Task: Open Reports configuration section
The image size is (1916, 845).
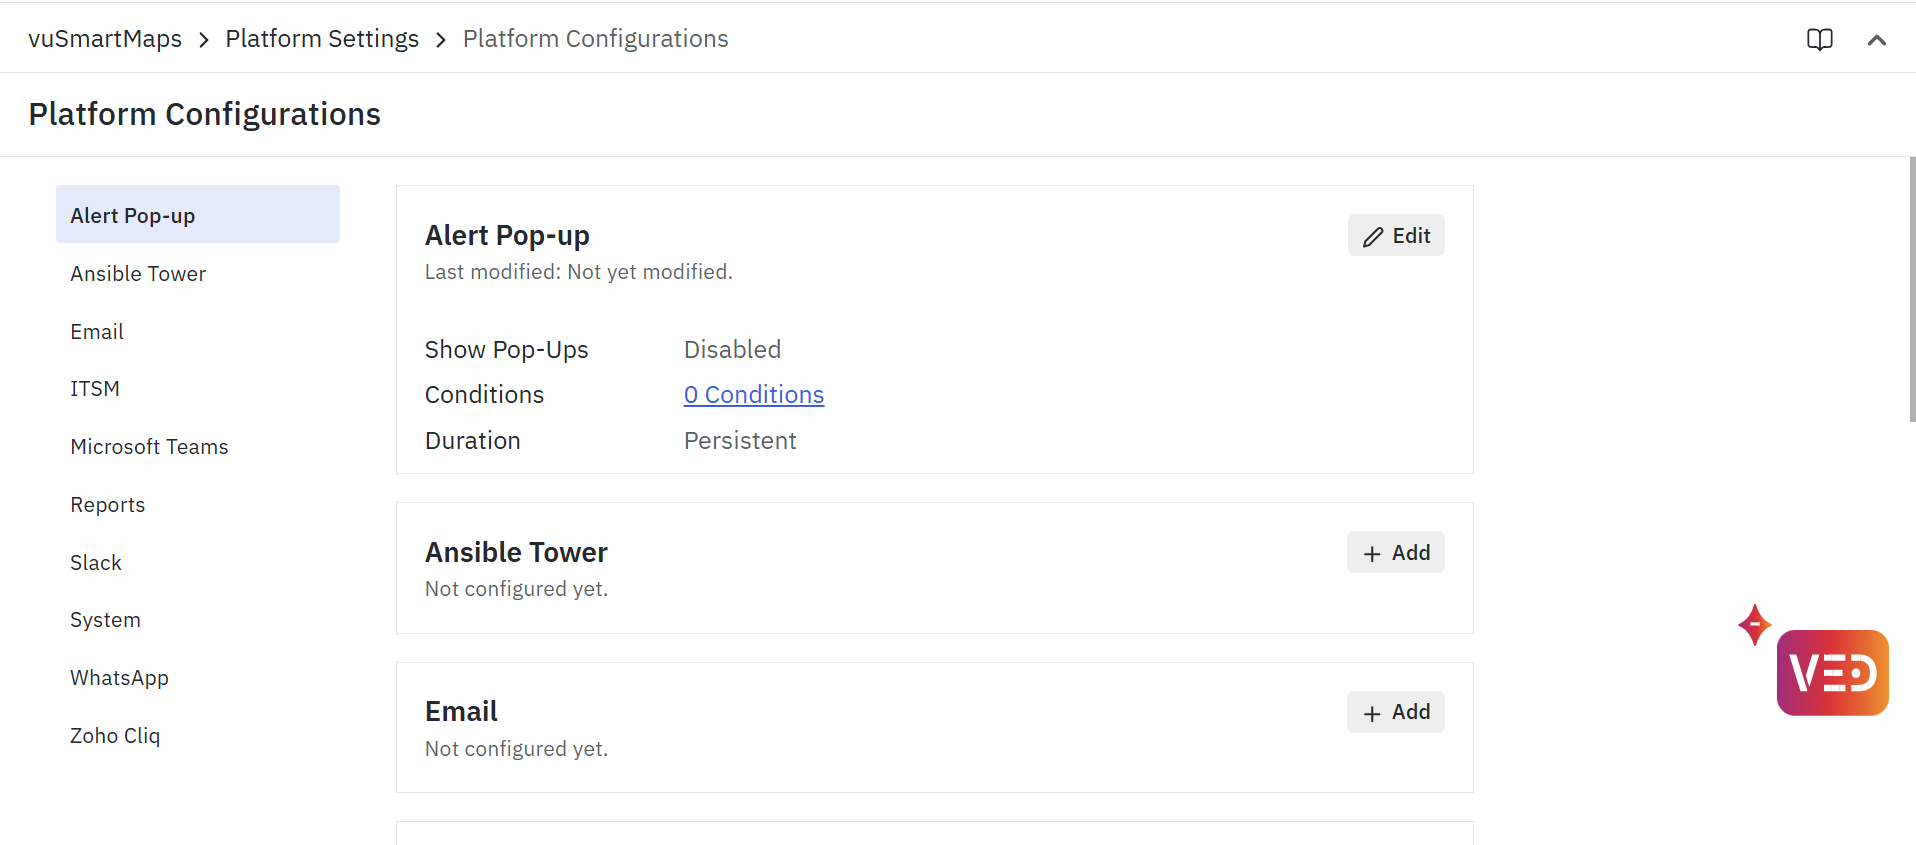Action: (108, 505)
